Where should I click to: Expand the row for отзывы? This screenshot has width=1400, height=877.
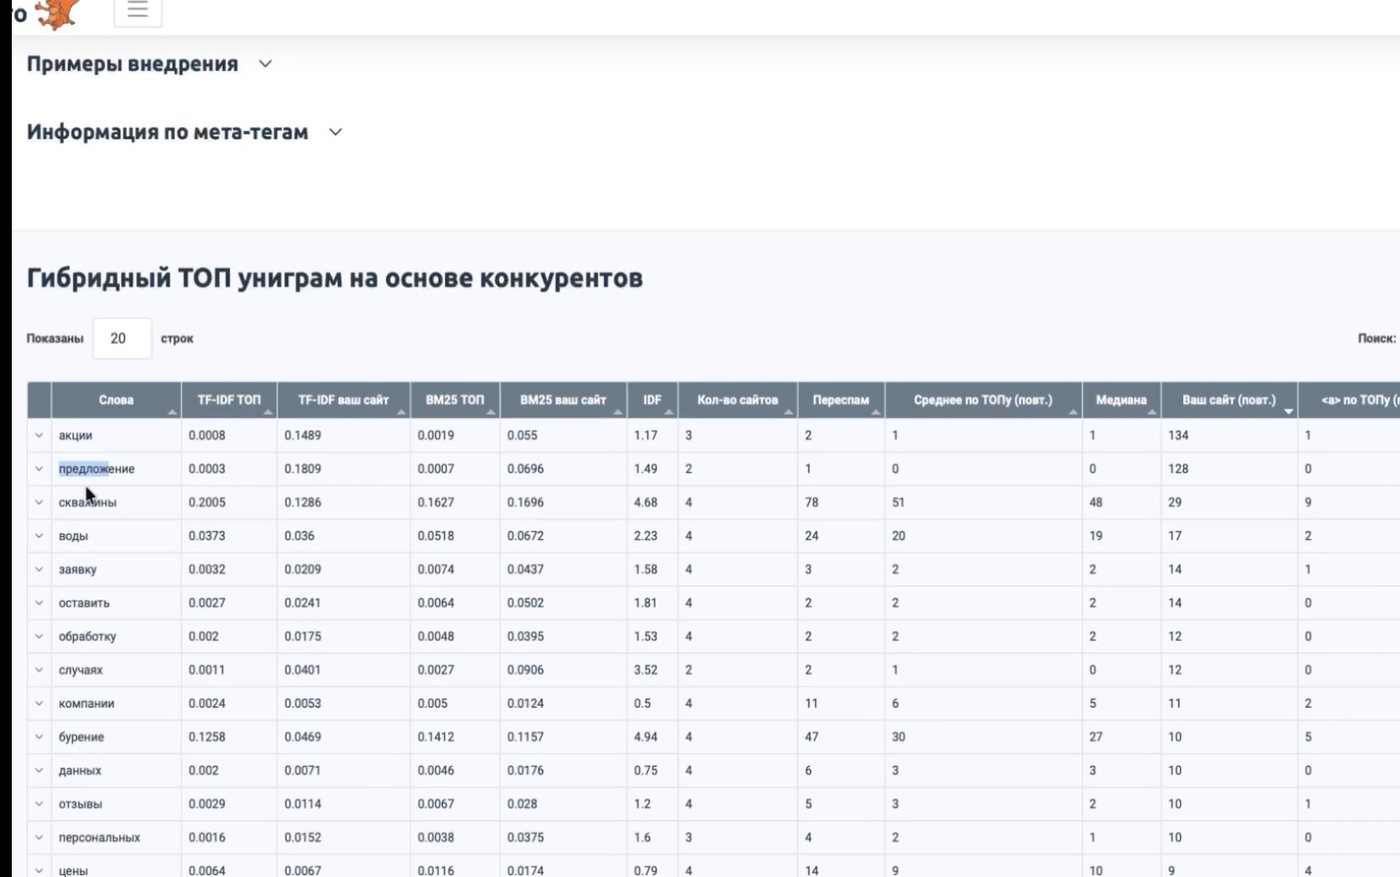[x=39, y=804]
